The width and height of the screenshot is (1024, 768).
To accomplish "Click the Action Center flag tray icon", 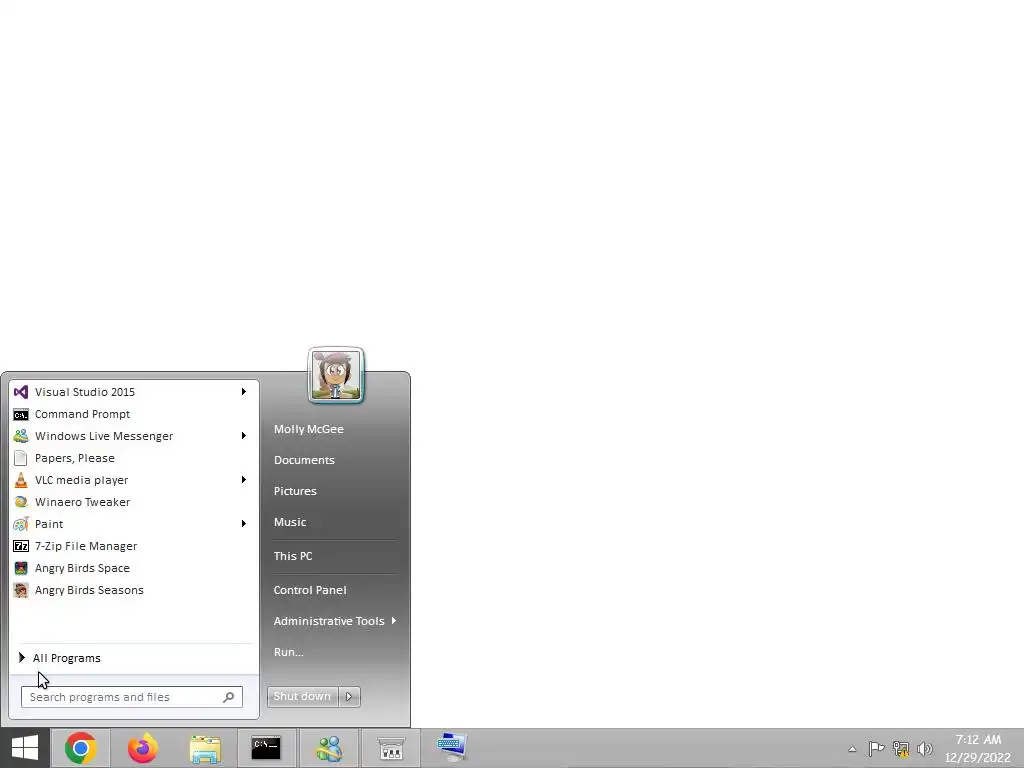I will point(876,748).
